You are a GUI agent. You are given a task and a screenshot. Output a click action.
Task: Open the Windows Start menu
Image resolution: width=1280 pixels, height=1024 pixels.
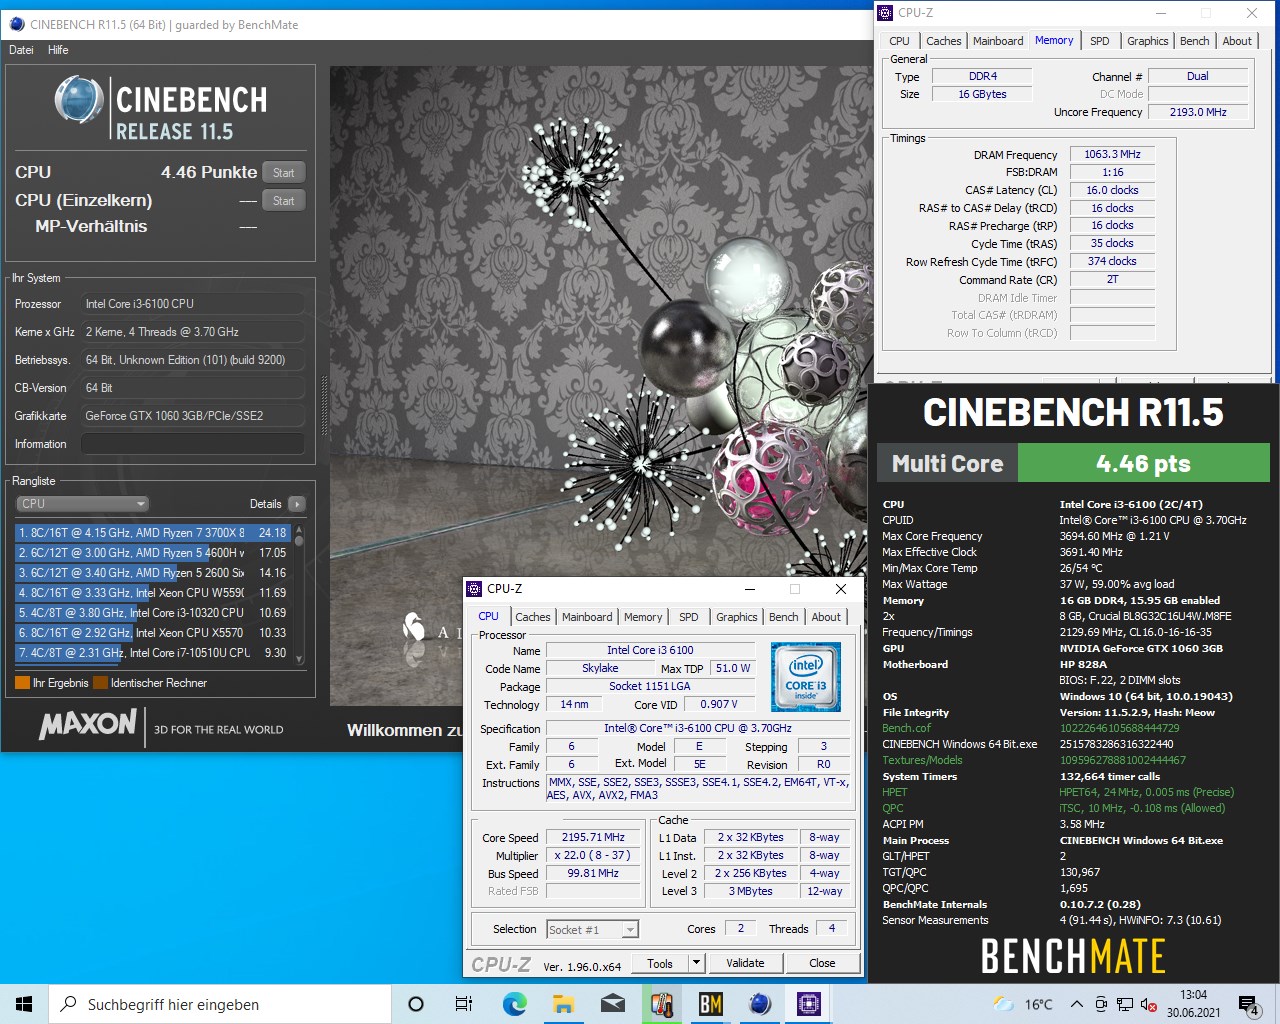[24, 1004]
